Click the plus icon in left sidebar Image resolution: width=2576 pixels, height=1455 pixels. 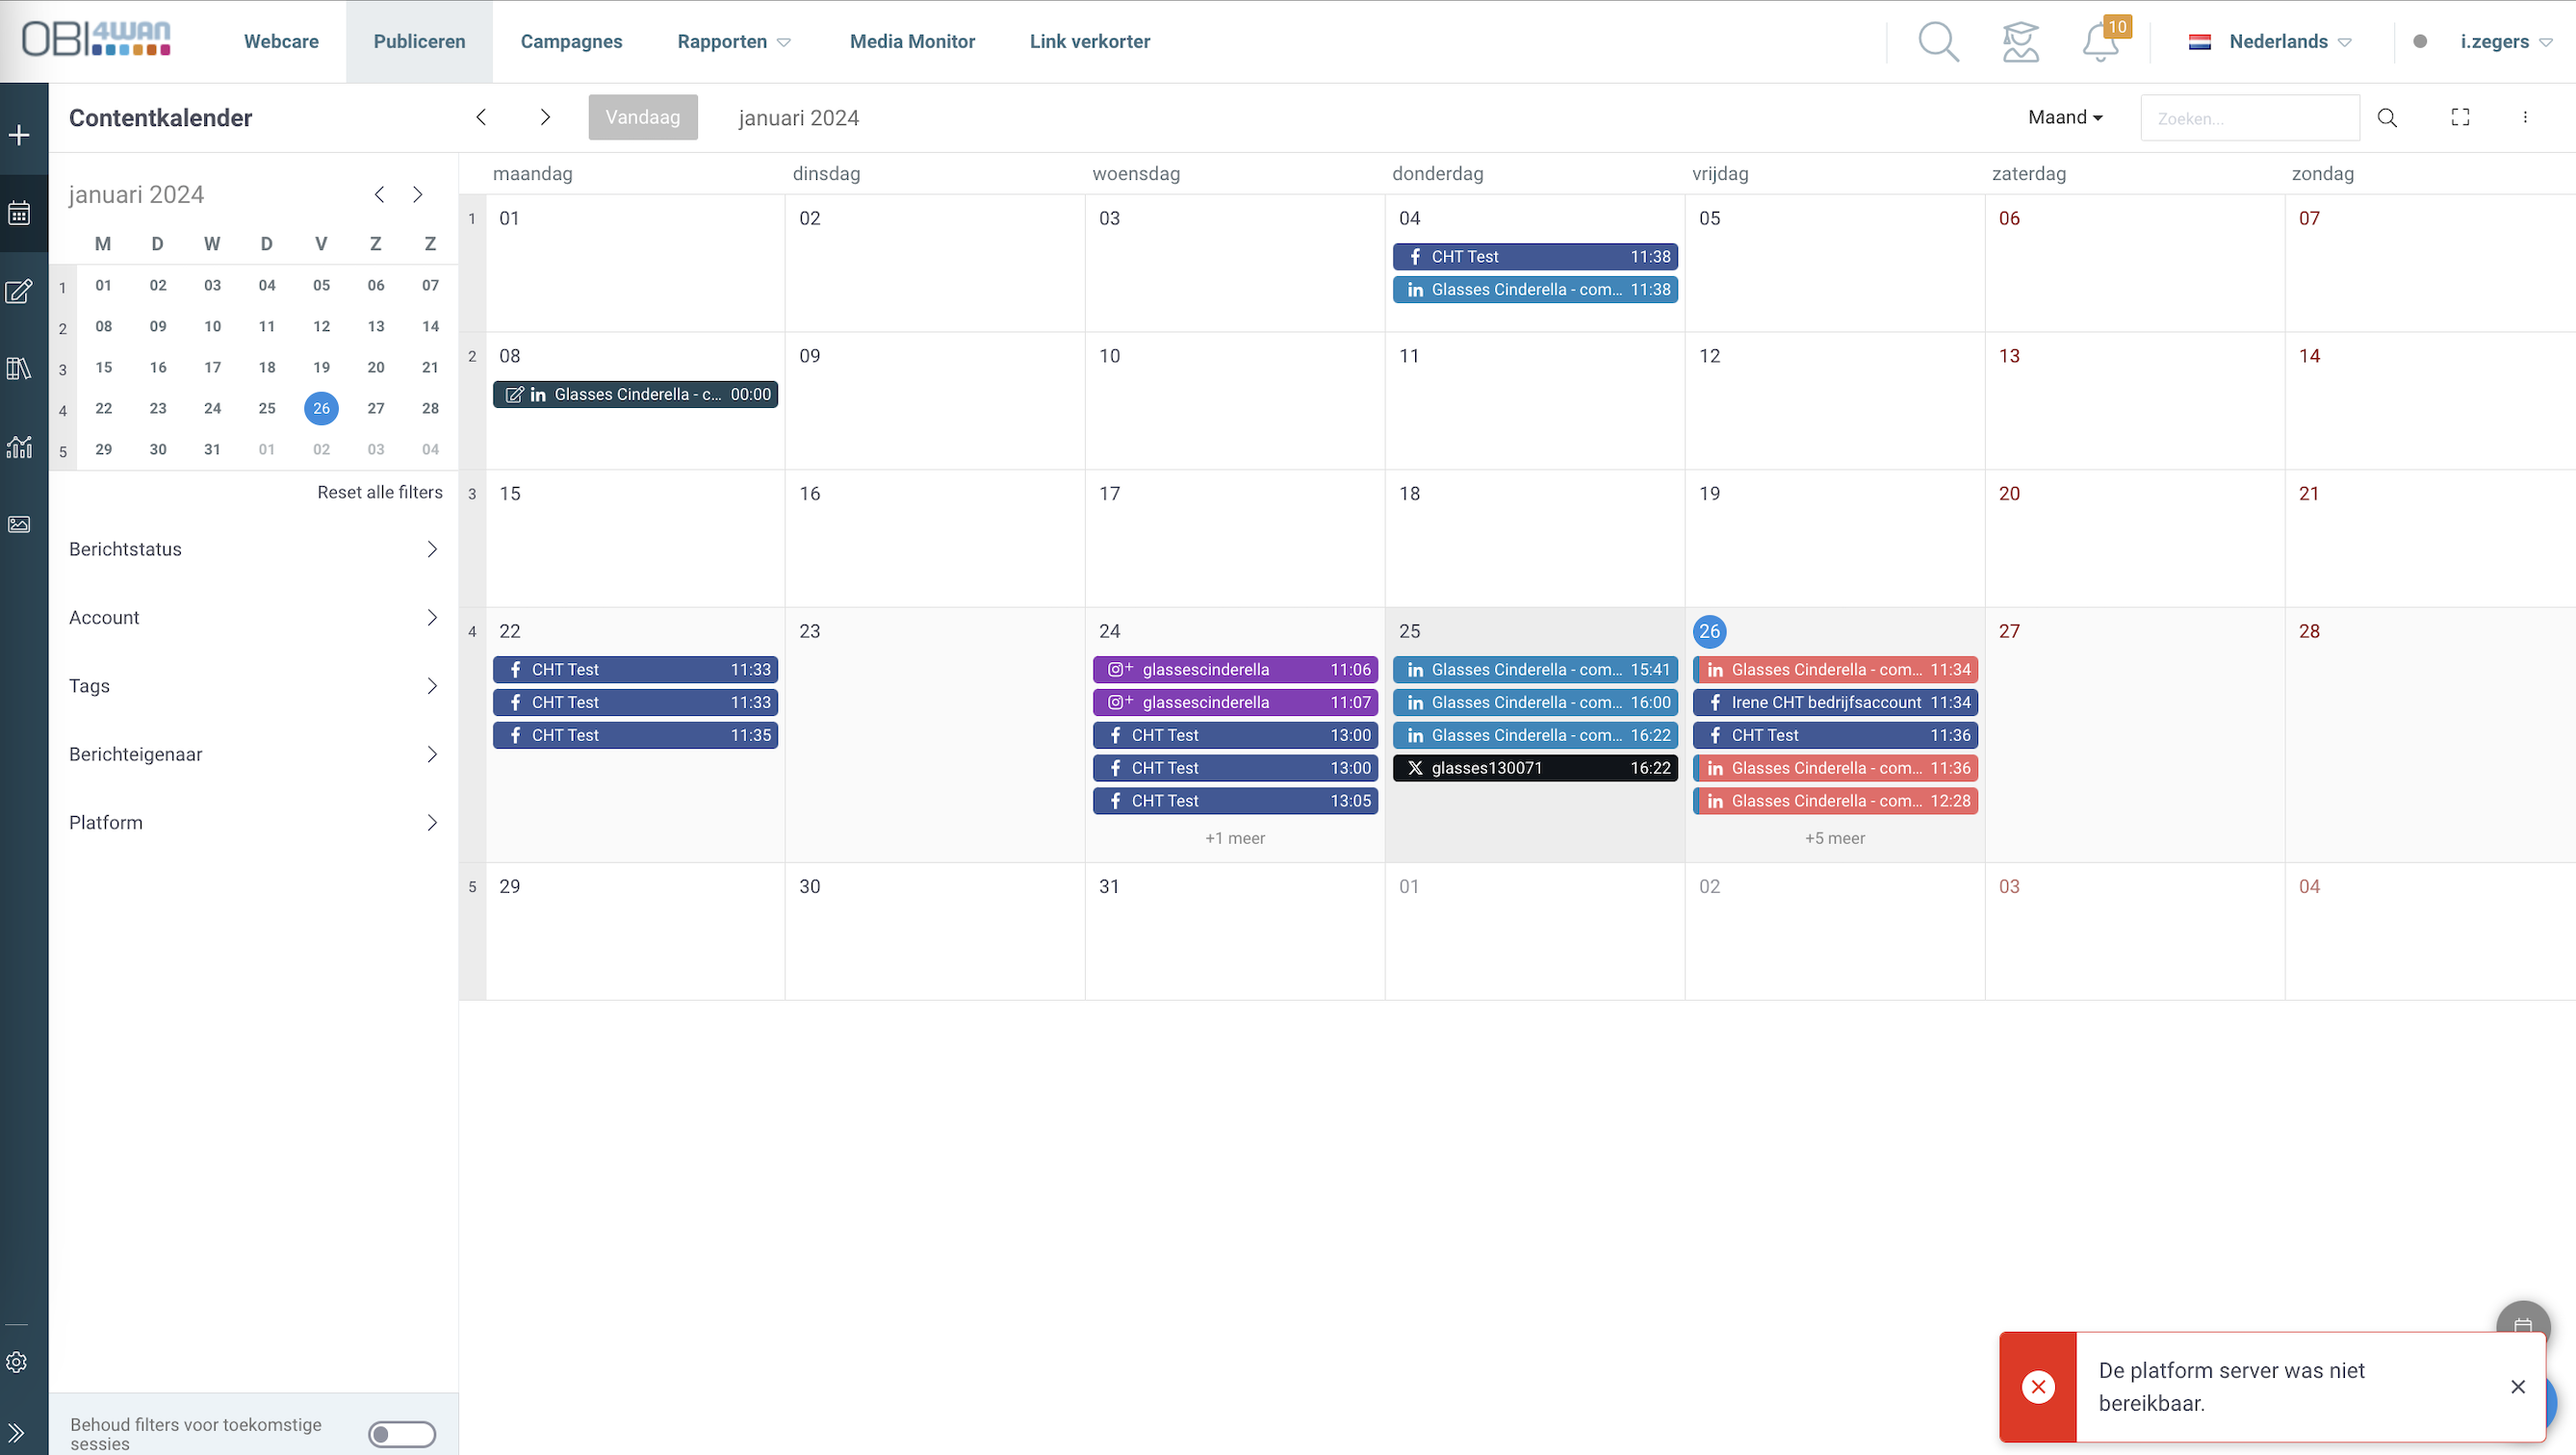pos(19,135)
